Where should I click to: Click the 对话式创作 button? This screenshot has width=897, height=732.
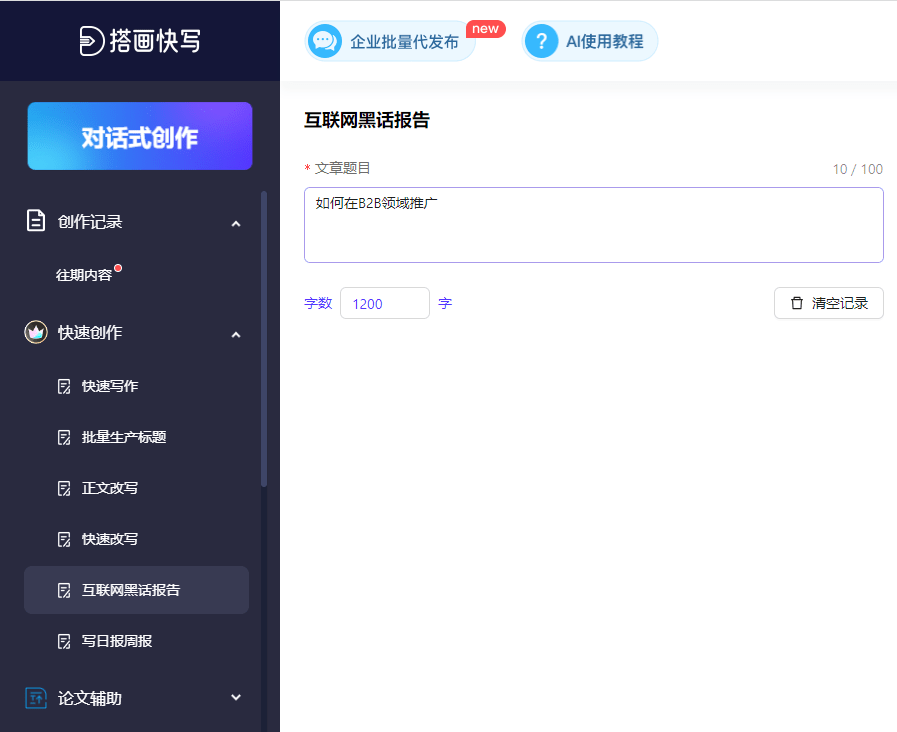[x=139, y=136]
